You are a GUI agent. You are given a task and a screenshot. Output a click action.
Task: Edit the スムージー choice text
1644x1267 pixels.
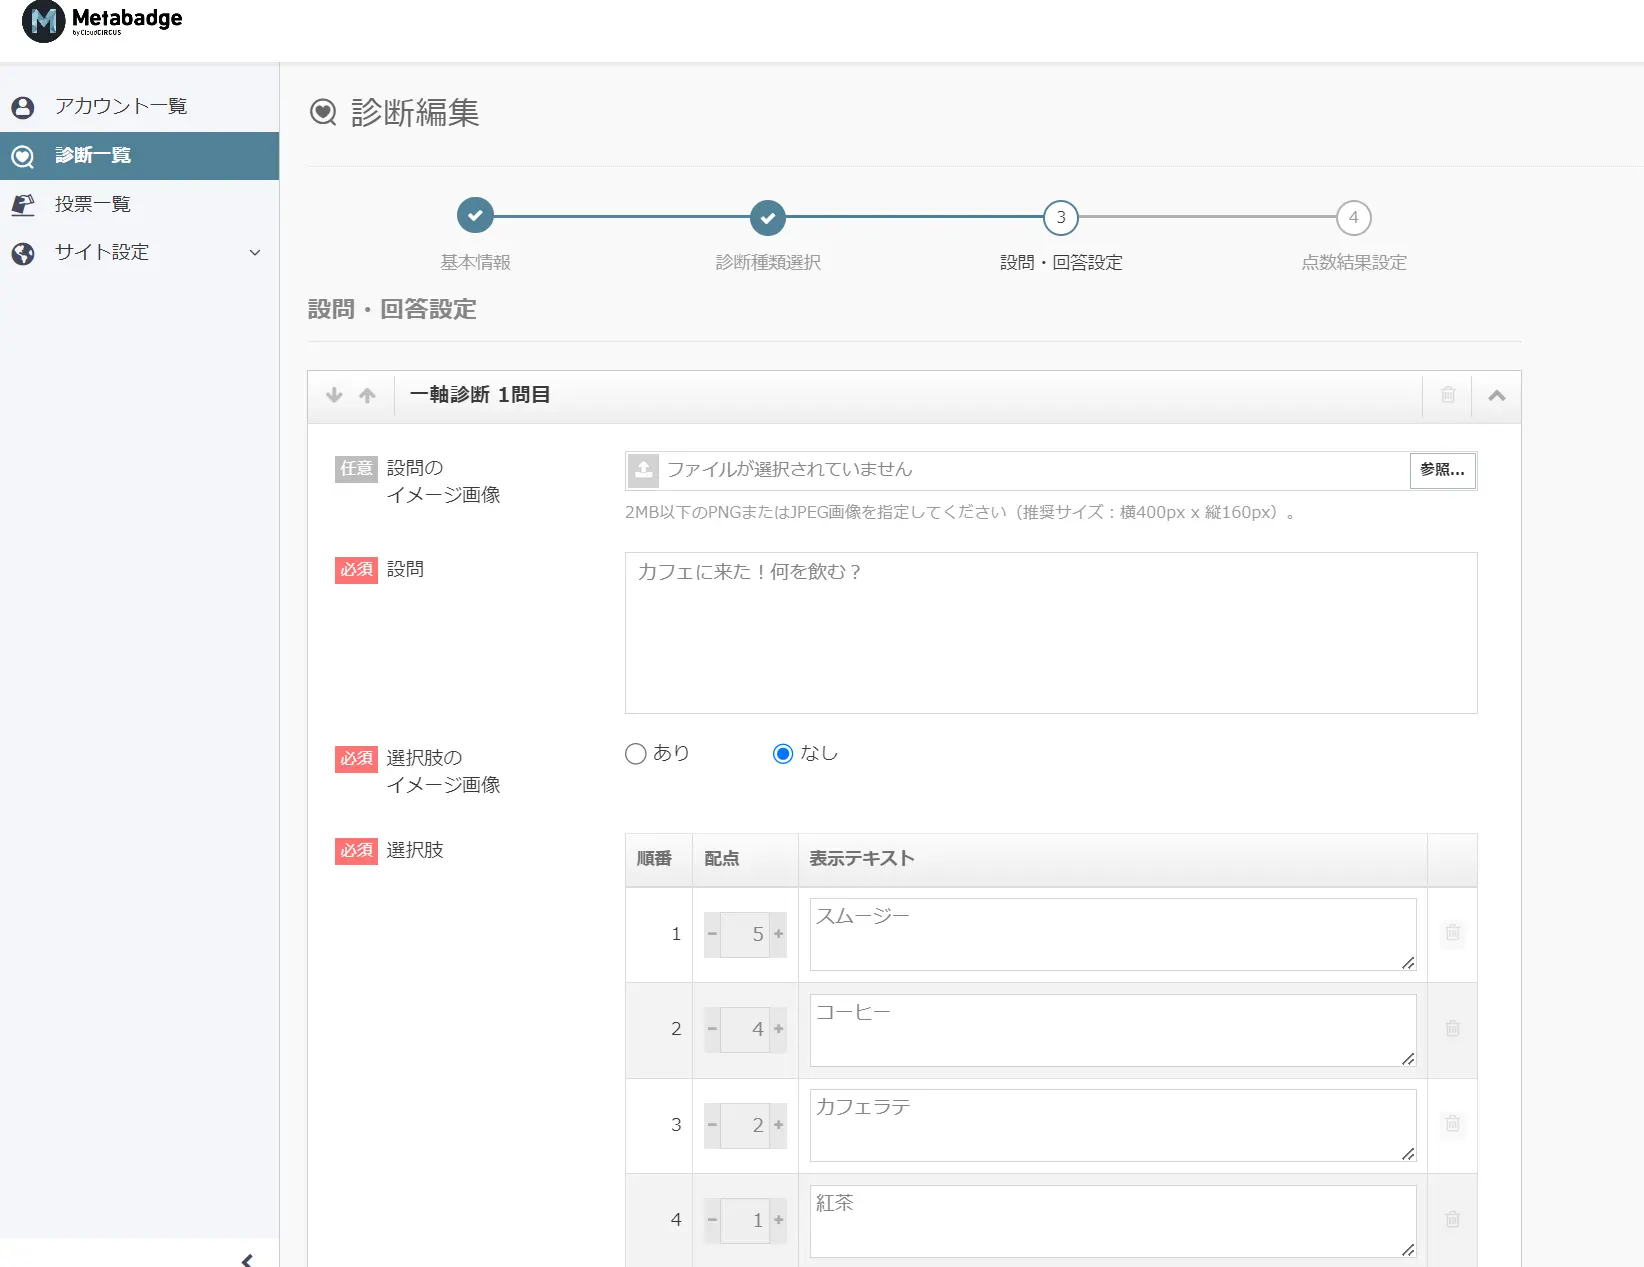[x=1113, y=934]
